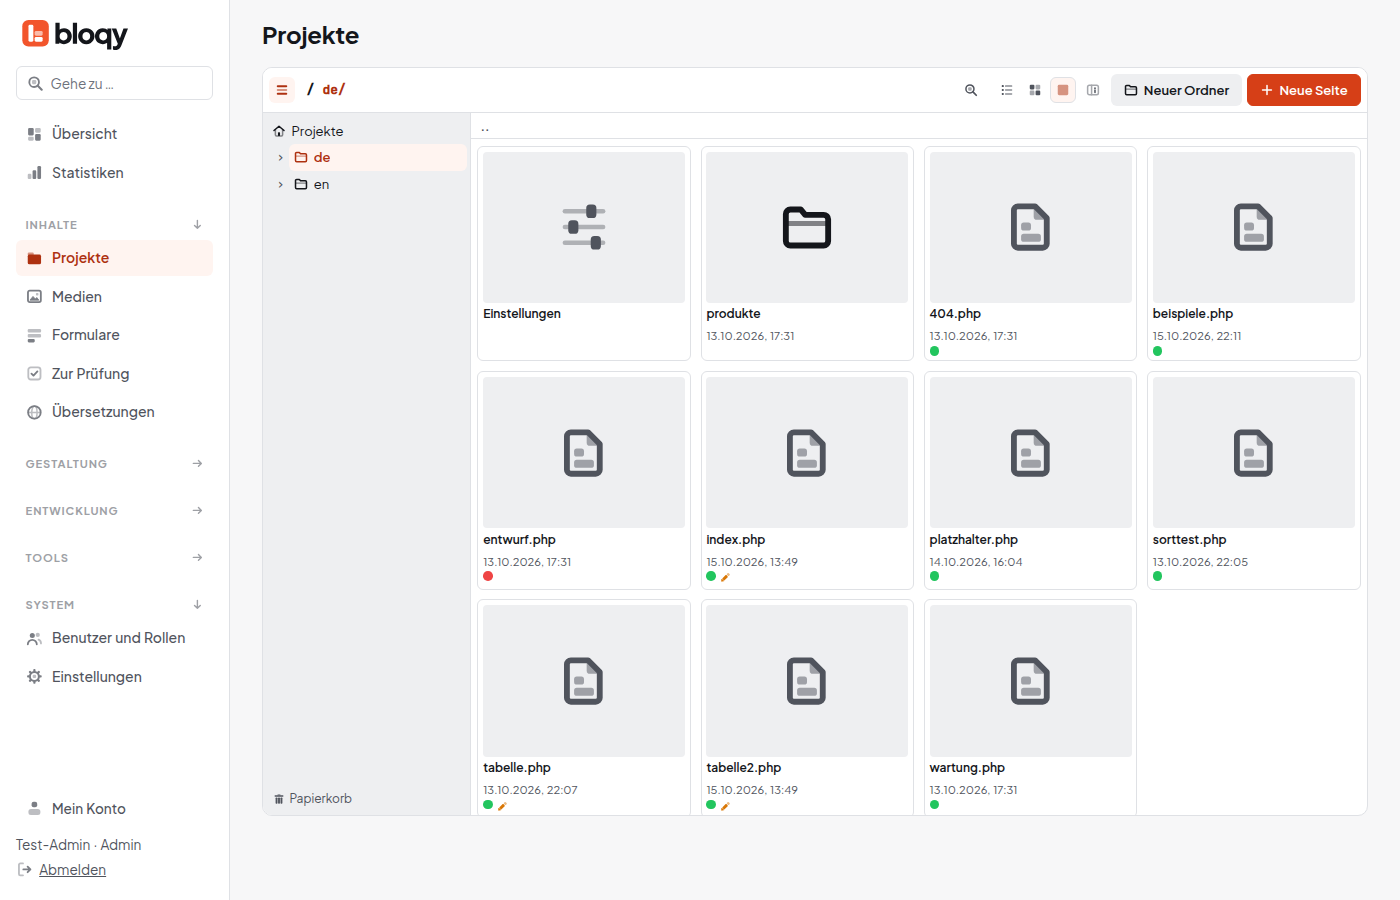Expand the TOOLS section
The height and width of the screenshot is (900, 1400).
tap(114, 558)
